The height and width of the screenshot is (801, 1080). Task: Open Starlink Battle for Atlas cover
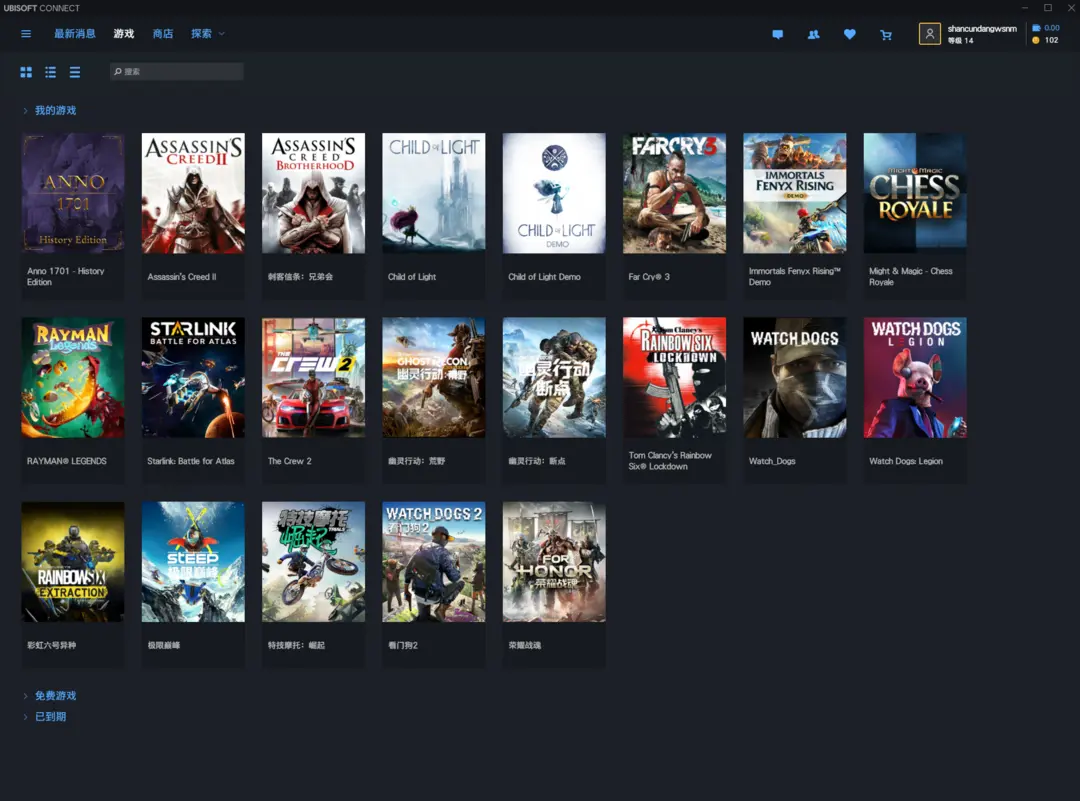tap(194, 377)
